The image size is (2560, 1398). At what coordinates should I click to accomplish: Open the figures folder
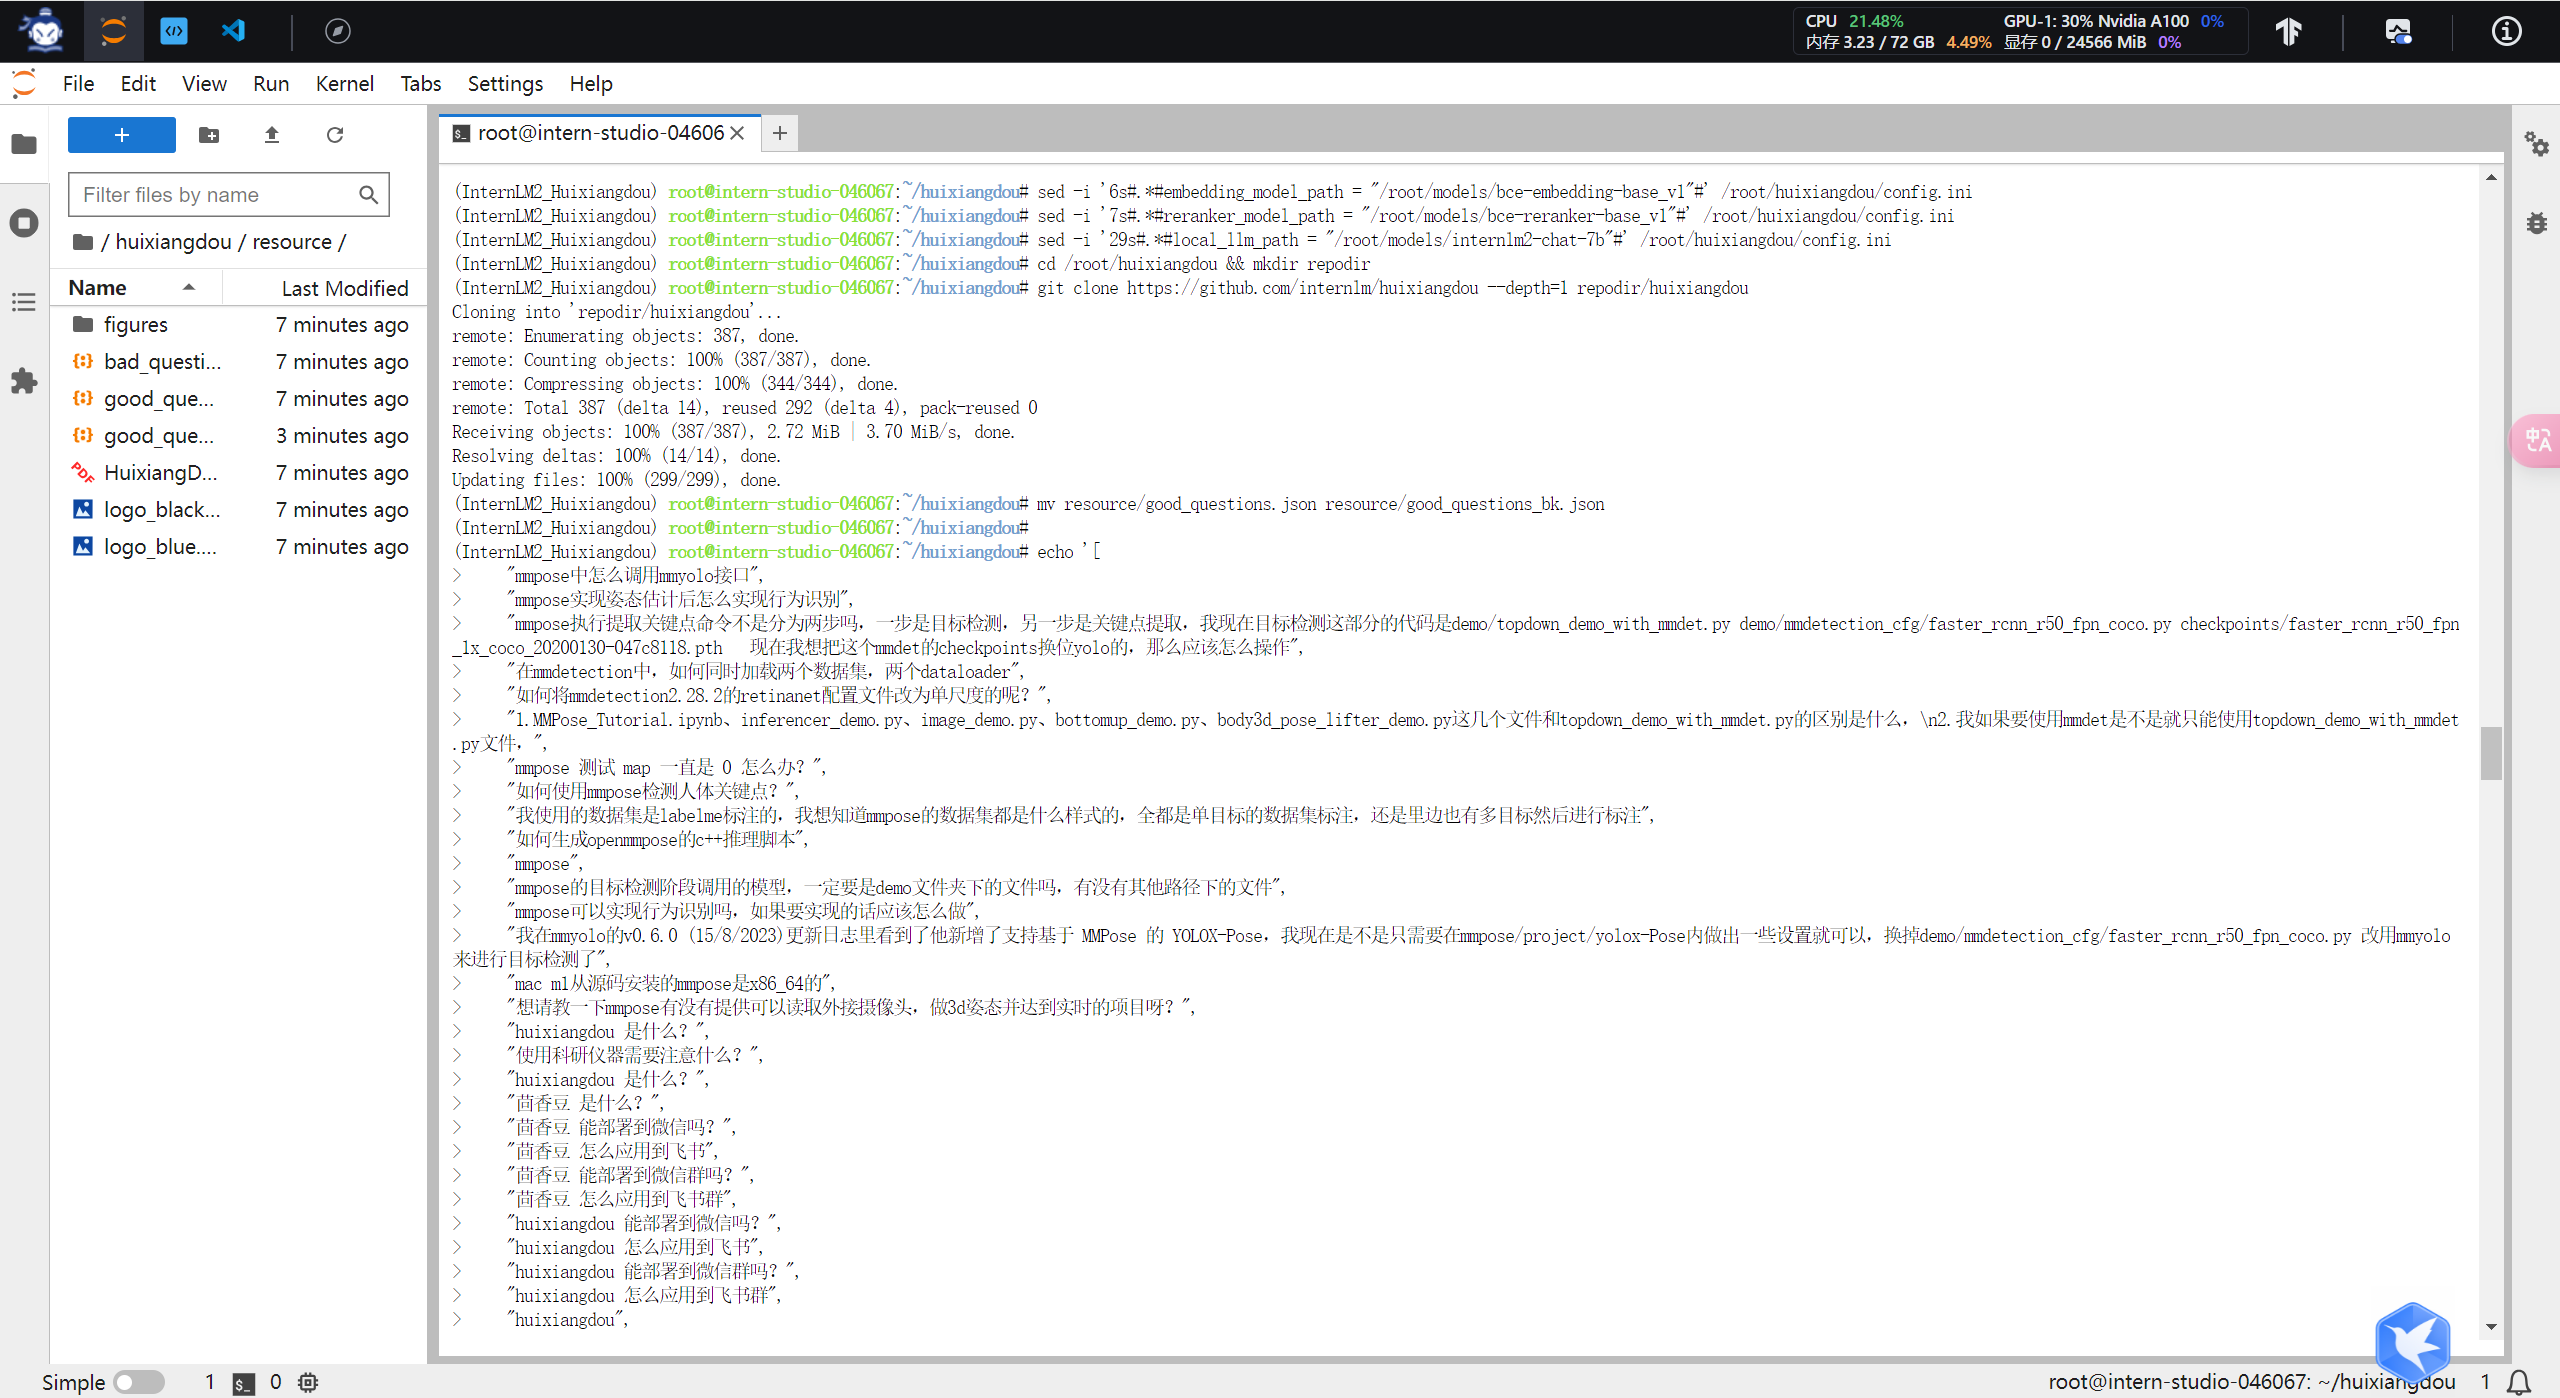(x=136, y=325)
